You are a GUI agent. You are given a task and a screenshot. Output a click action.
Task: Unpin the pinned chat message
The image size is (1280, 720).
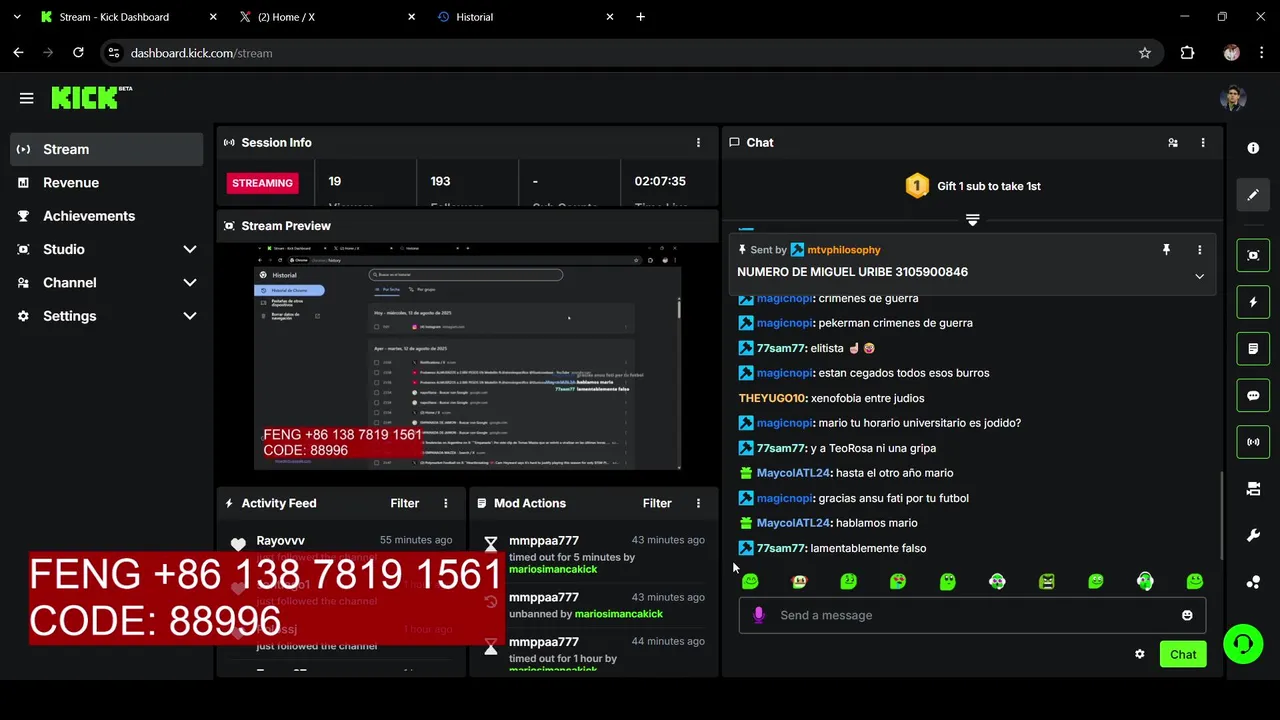(1166, 250)
